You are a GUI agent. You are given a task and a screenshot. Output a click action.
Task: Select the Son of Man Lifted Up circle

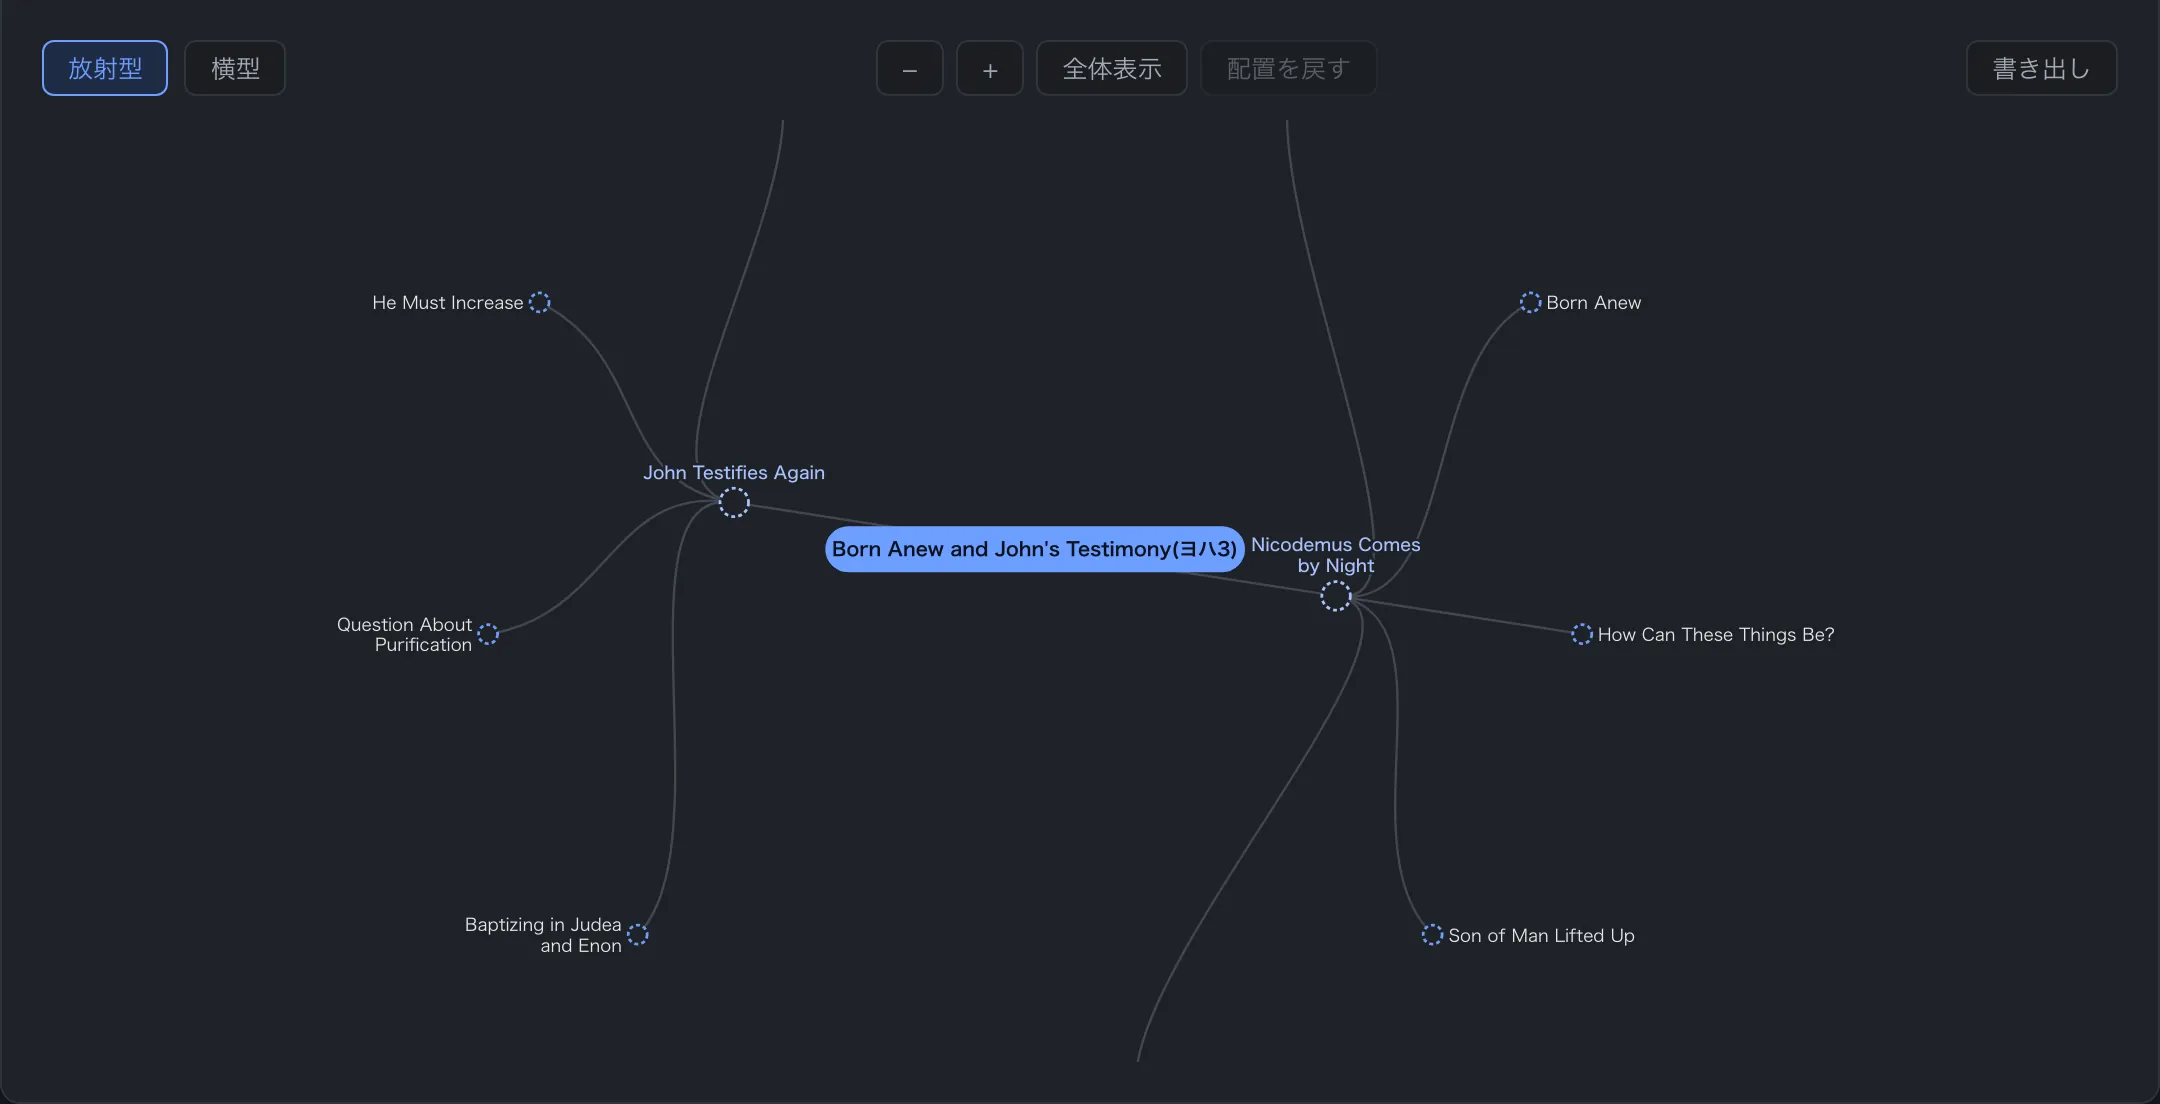tap(1432, 935)
